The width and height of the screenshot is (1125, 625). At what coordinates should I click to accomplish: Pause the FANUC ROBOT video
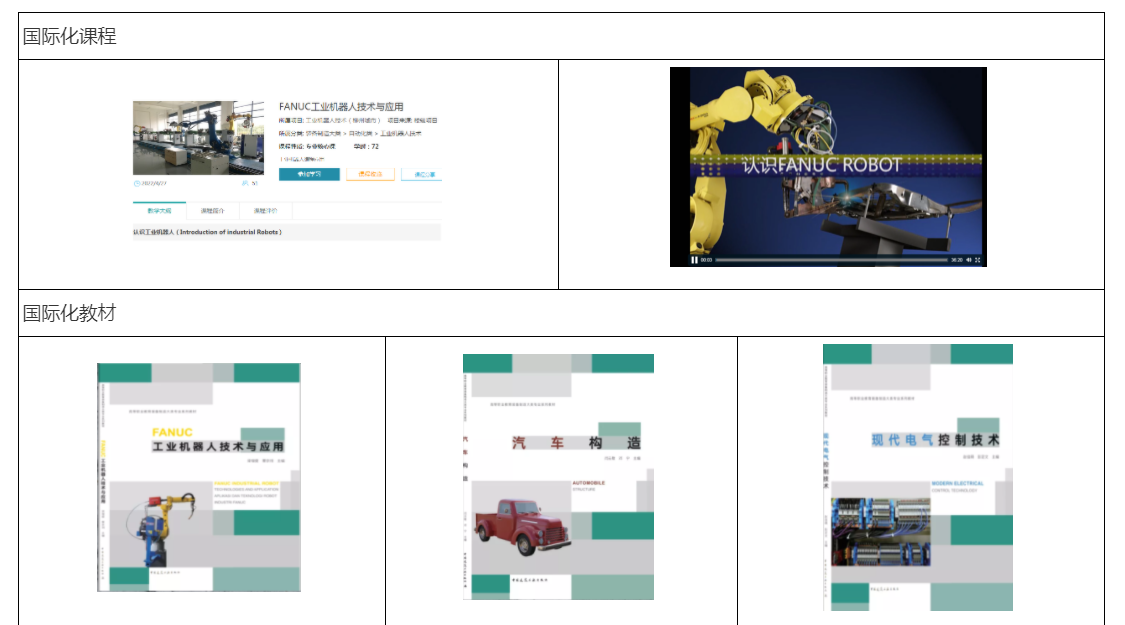pyautogui.click(x=694, y=260)
